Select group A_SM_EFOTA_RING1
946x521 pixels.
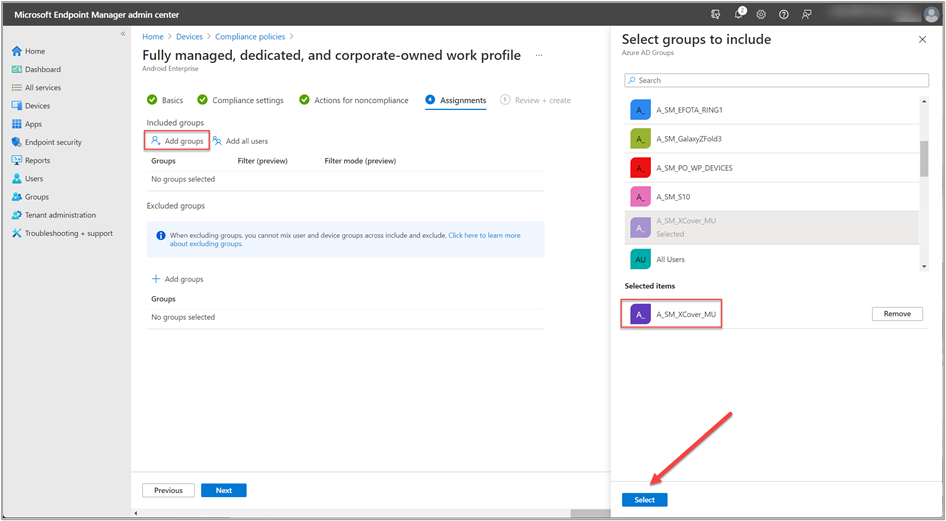coord(772,110)
